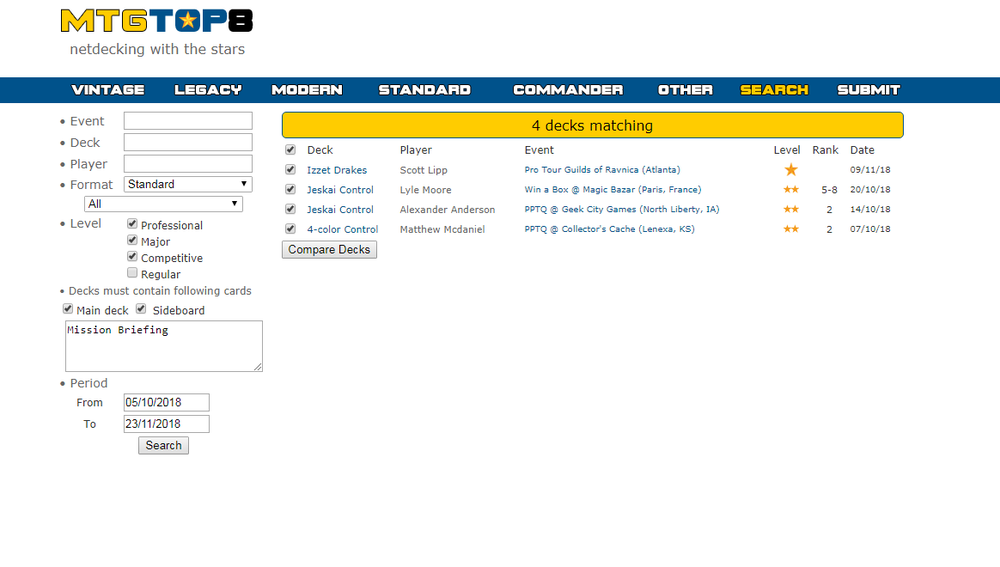This screenshot has width=1000, height=567.
Task: Click the level stars of Matthew Mcdaniel's deck
Action: pos(791,229)
